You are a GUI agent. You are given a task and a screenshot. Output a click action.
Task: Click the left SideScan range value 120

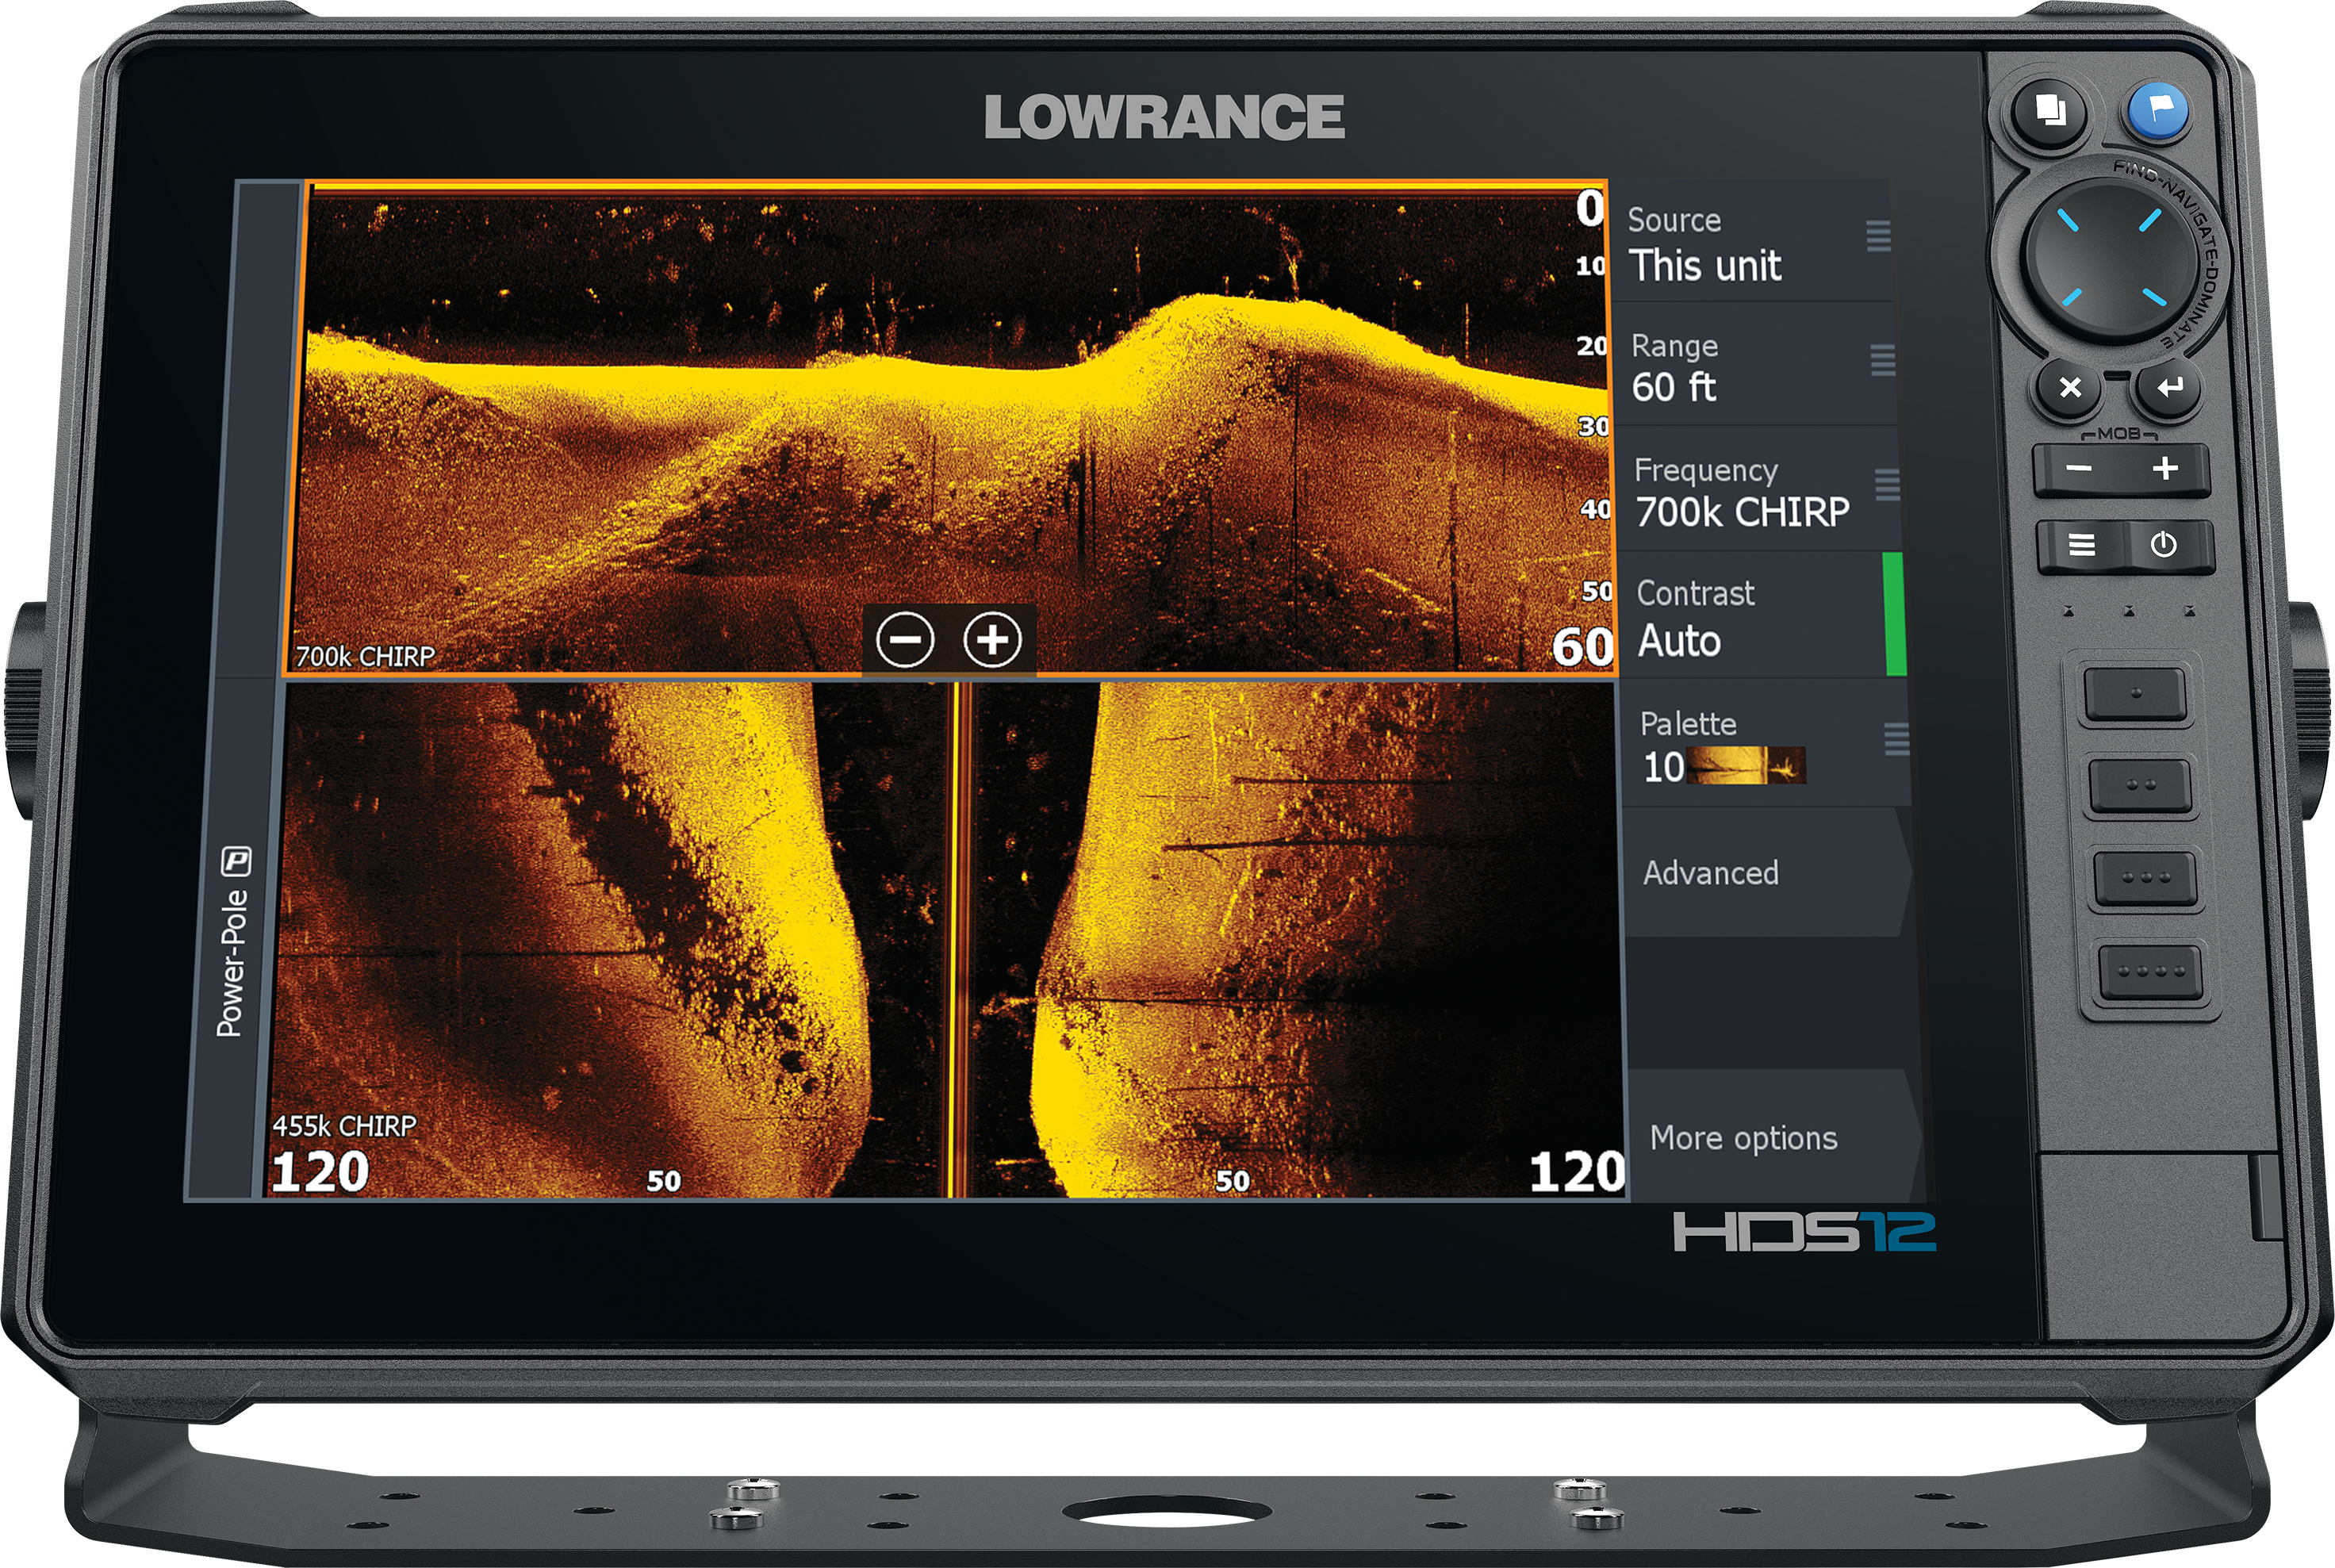(x=319, y=1172)
